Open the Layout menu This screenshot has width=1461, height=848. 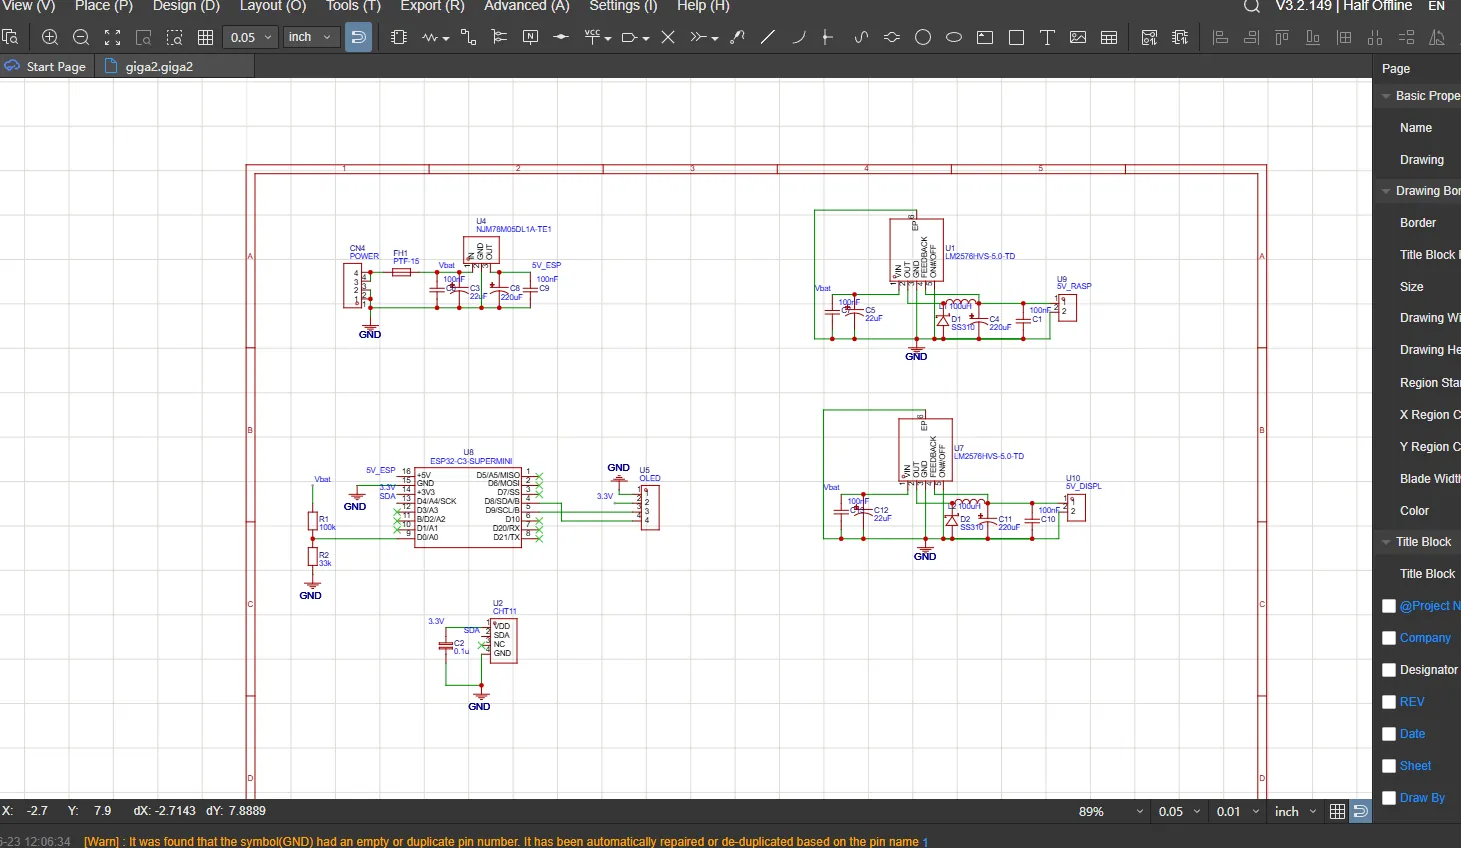(273, 6)
